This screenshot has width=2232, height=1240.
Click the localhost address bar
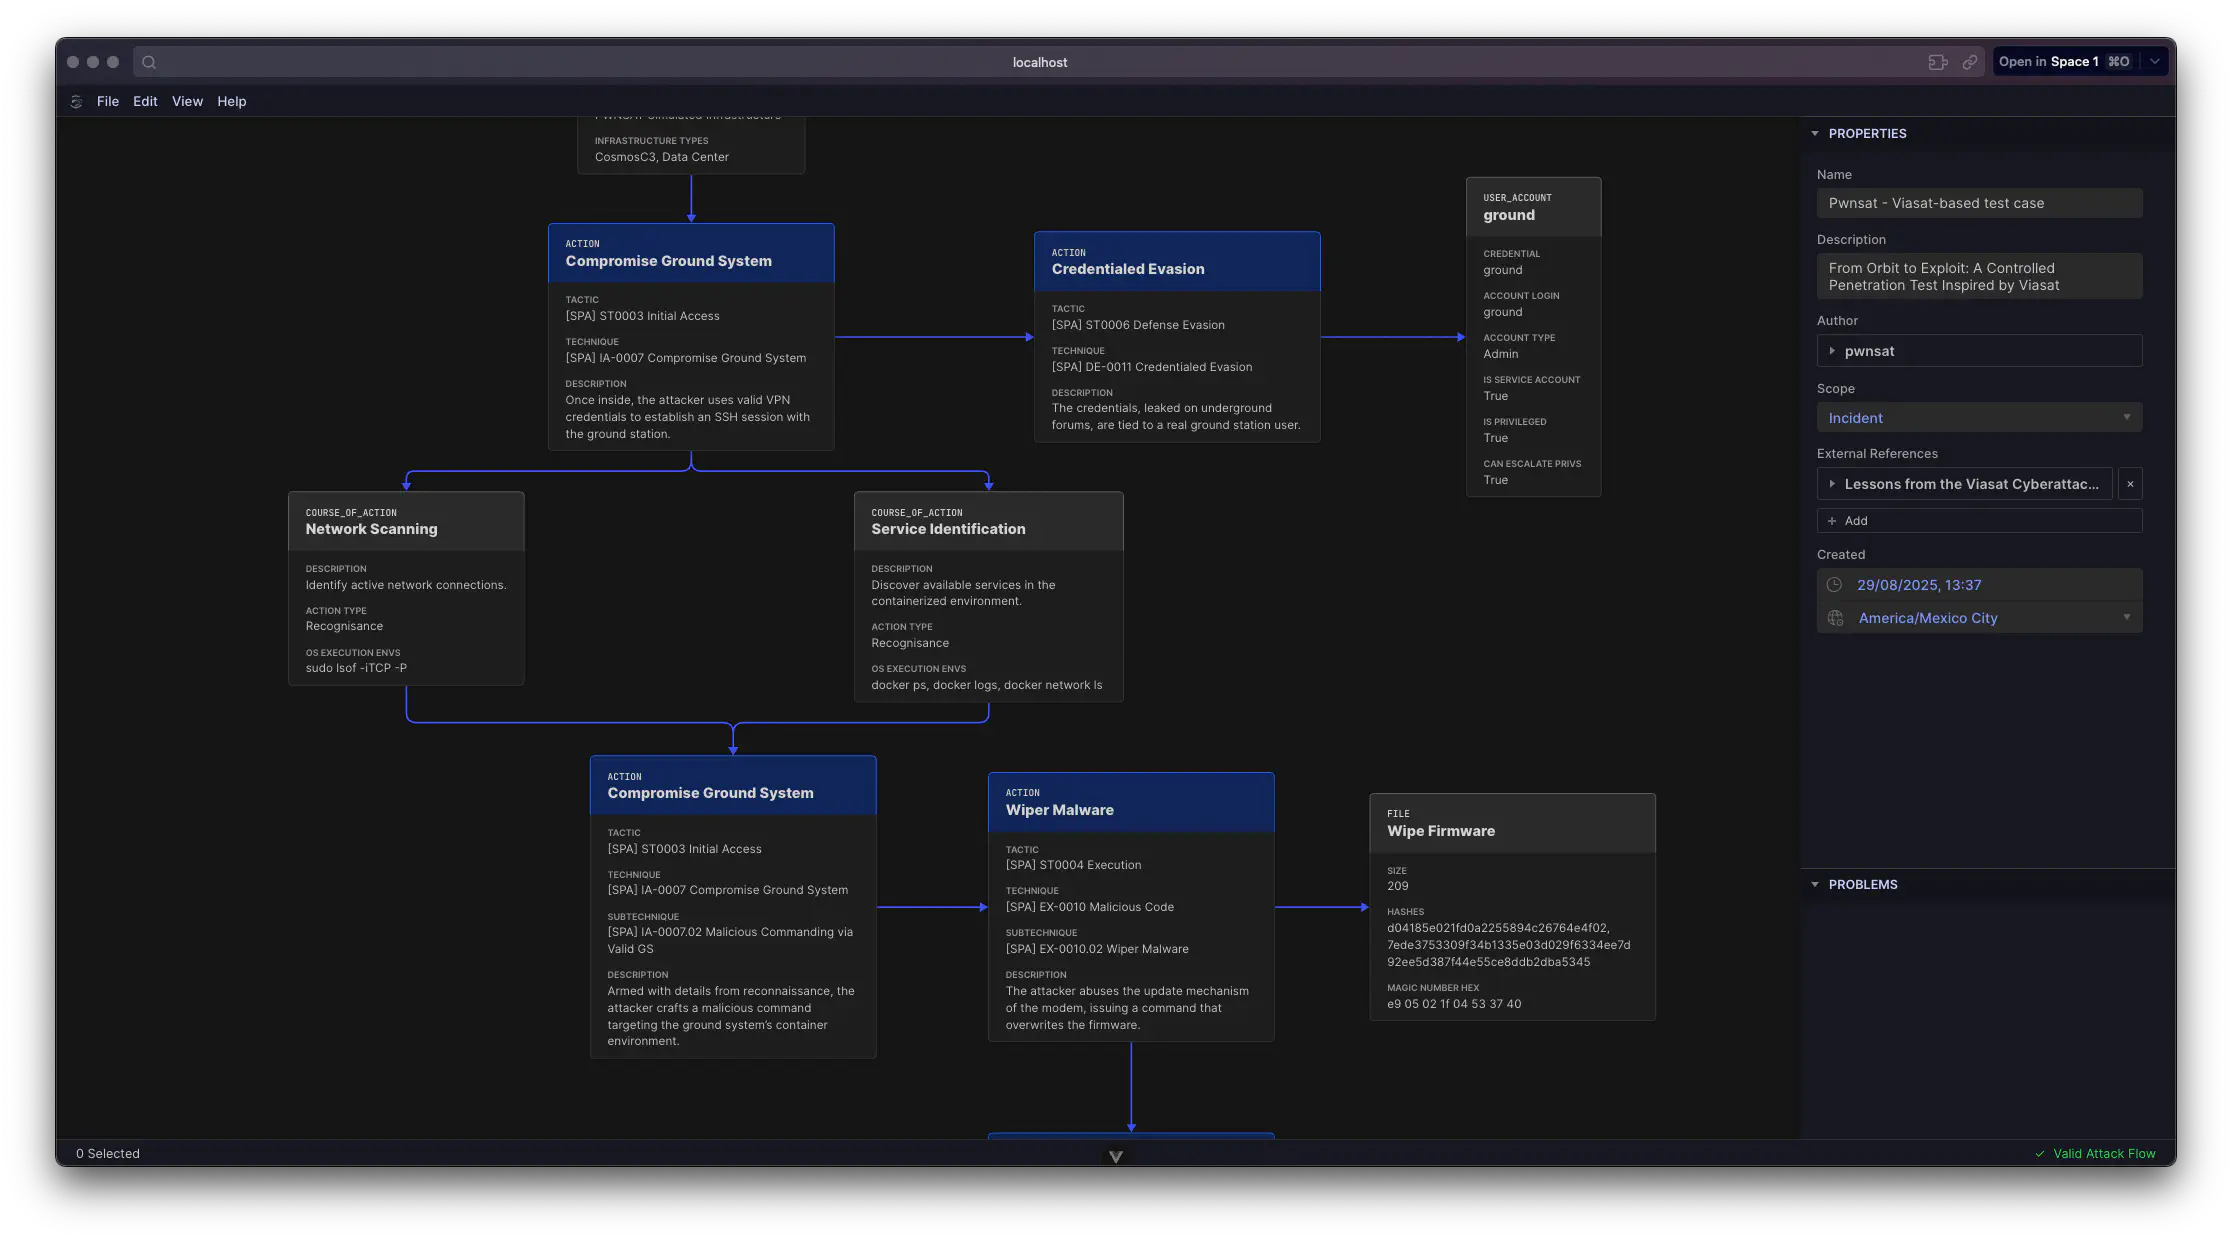coord(1039,62)
